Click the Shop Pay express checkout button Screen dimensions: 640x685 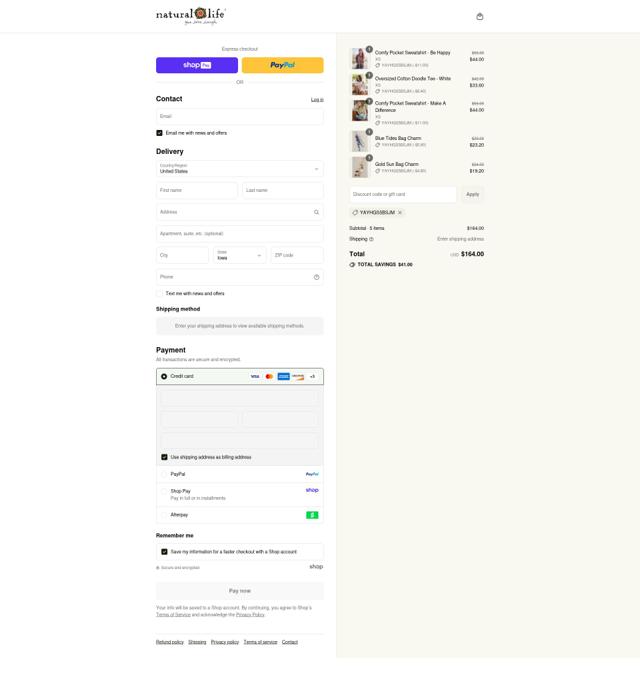(197, 65)
